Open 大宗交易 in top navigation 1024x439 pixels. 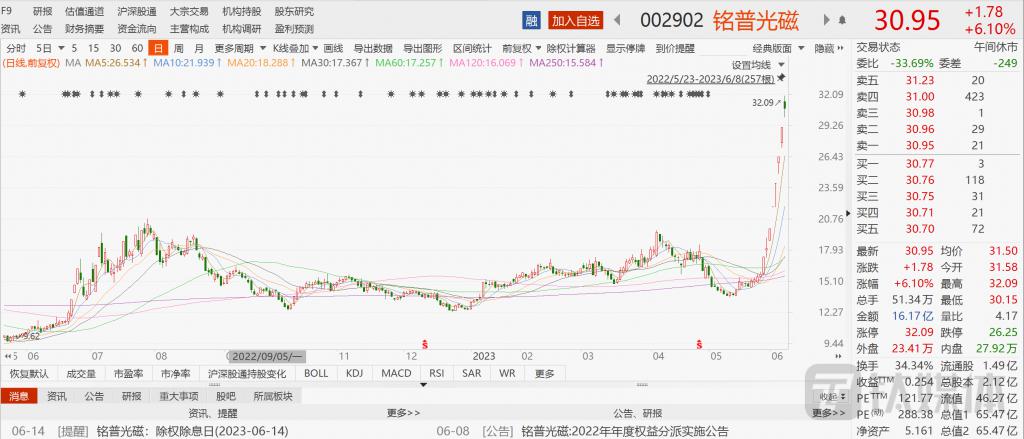(189, 12)
